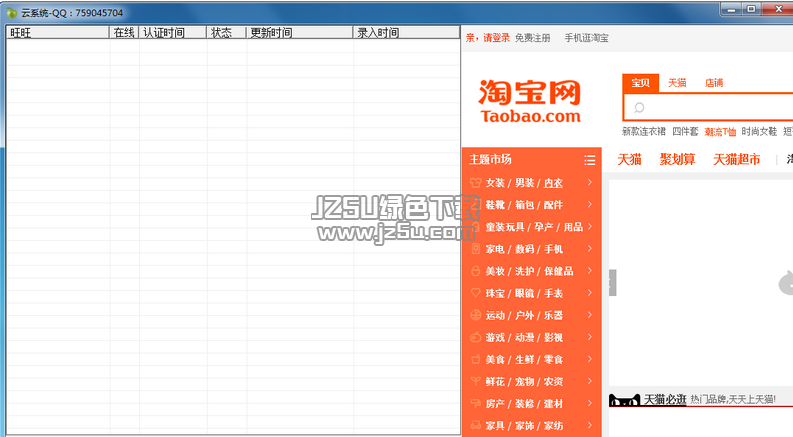Viewport: 793px width, 437px height.
Task: Click the search magnifier icon
Action: [x=639, y=107]
